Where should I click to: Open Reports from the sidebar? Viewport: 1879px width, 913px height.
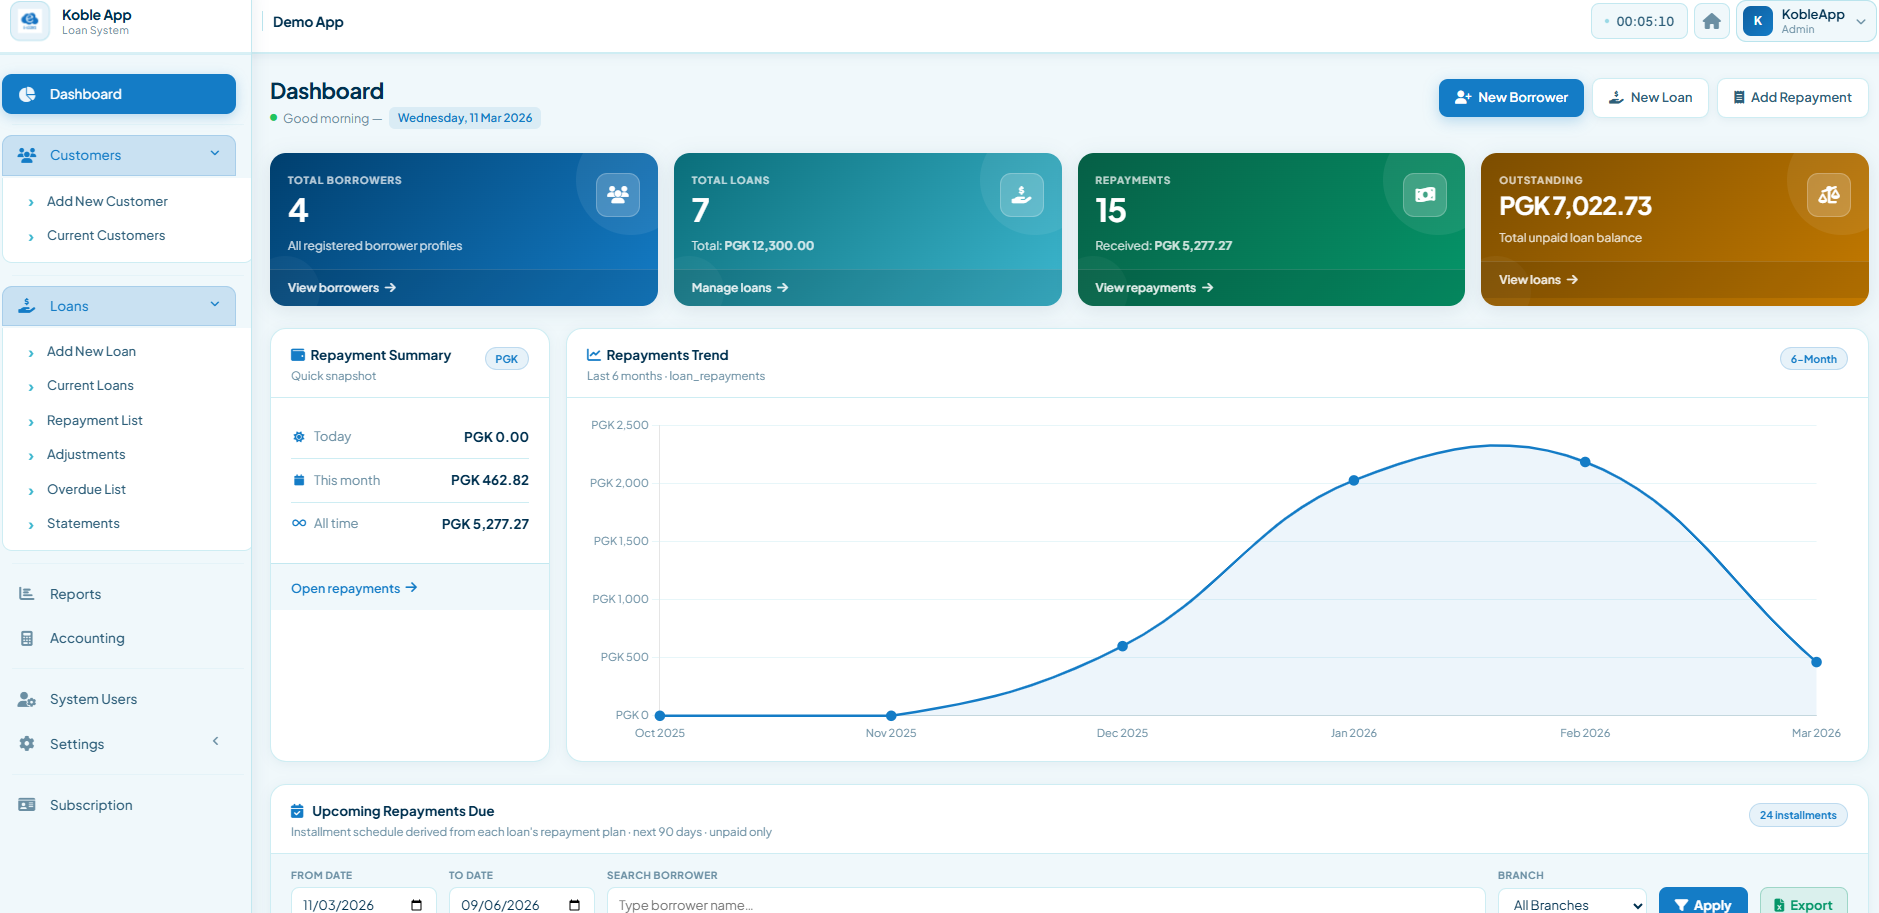click(x=75, y=594)
